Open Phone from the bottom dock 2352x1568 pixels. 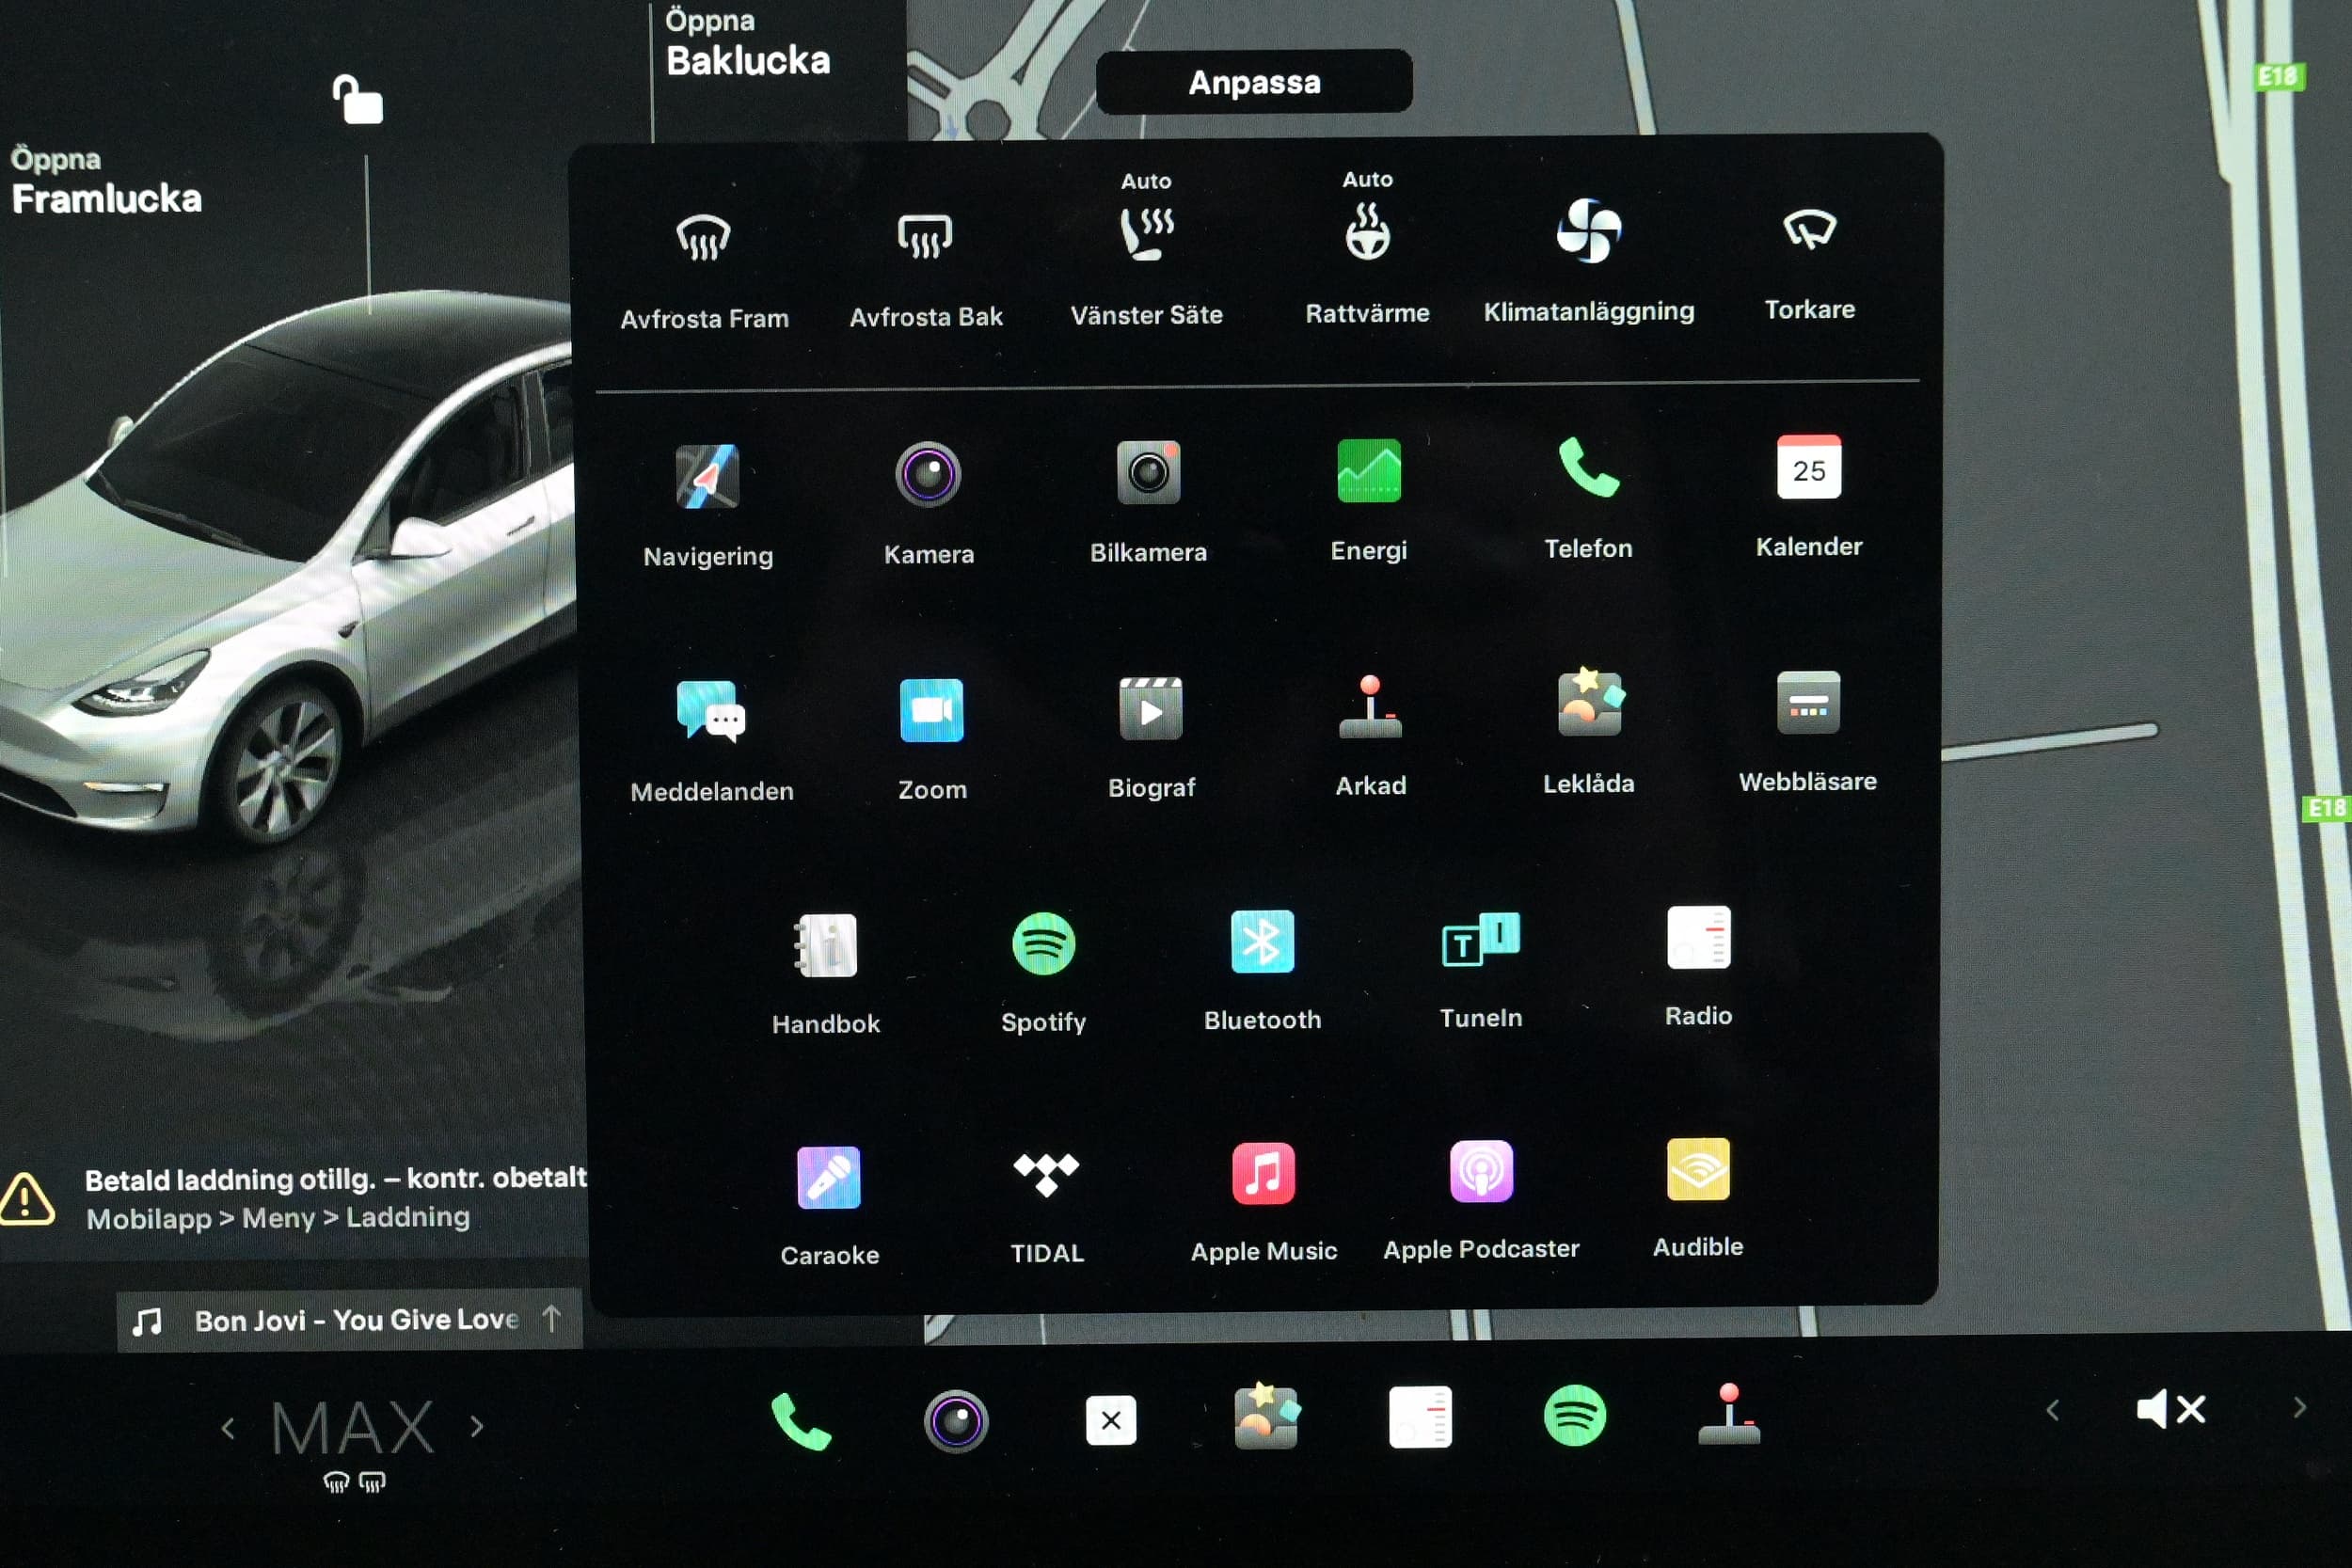pos(801,1422)
